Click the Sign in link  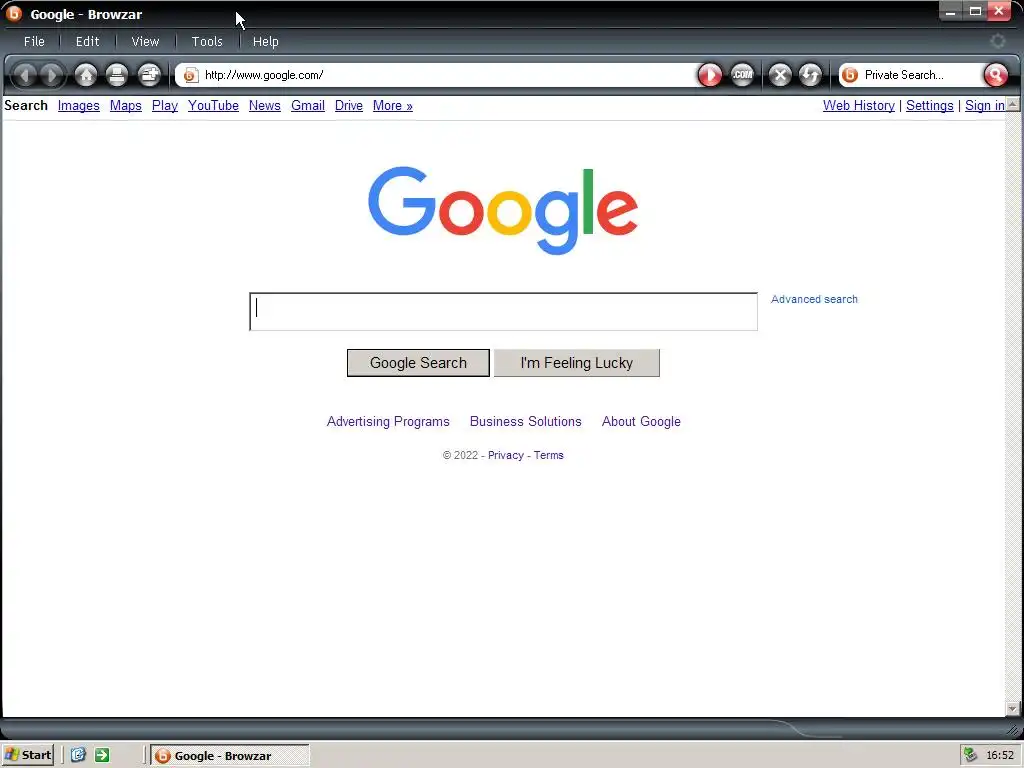point(985,106)
